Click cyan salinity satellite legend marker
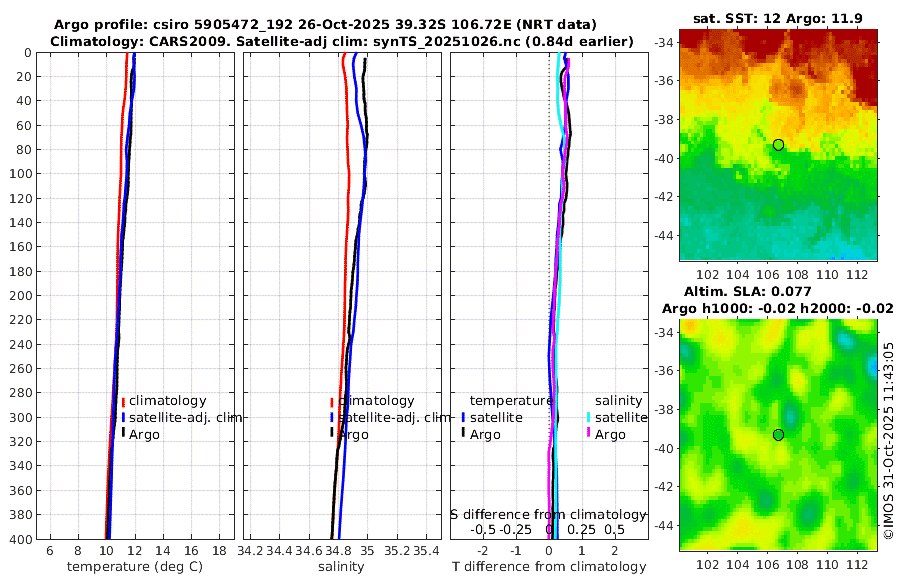The height and width of the screenshot is (580, 900). point(588,417)
